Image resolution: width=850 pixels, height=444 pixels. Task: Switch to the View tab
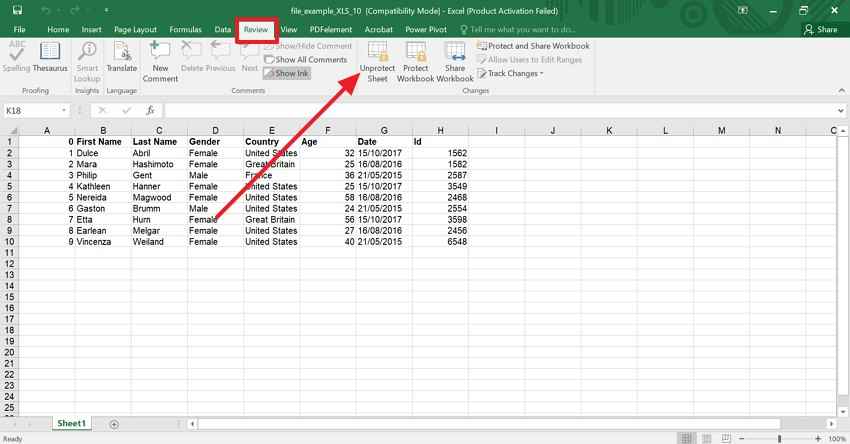click(x=289, y=29)
